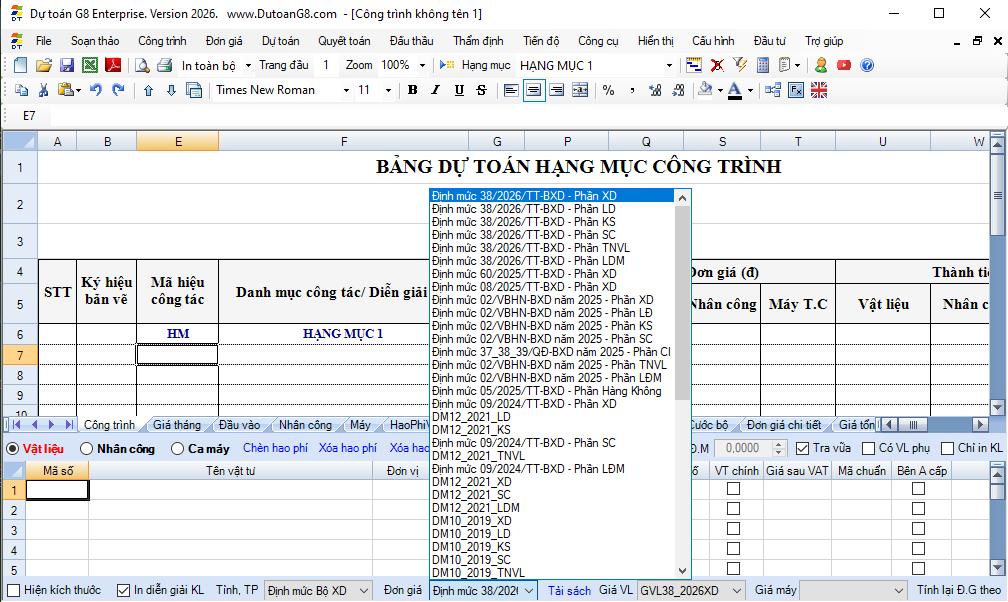Open the calculator tool
Viewport: 1008px width, 602px height.
pos(763,65)
